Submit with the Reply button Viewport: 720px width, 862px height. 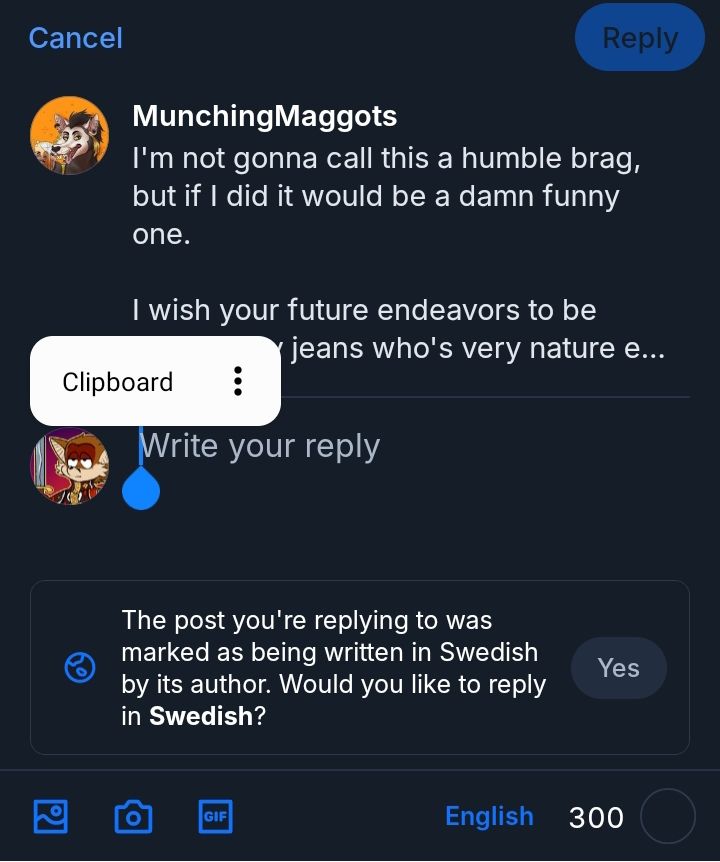[640, 38]
